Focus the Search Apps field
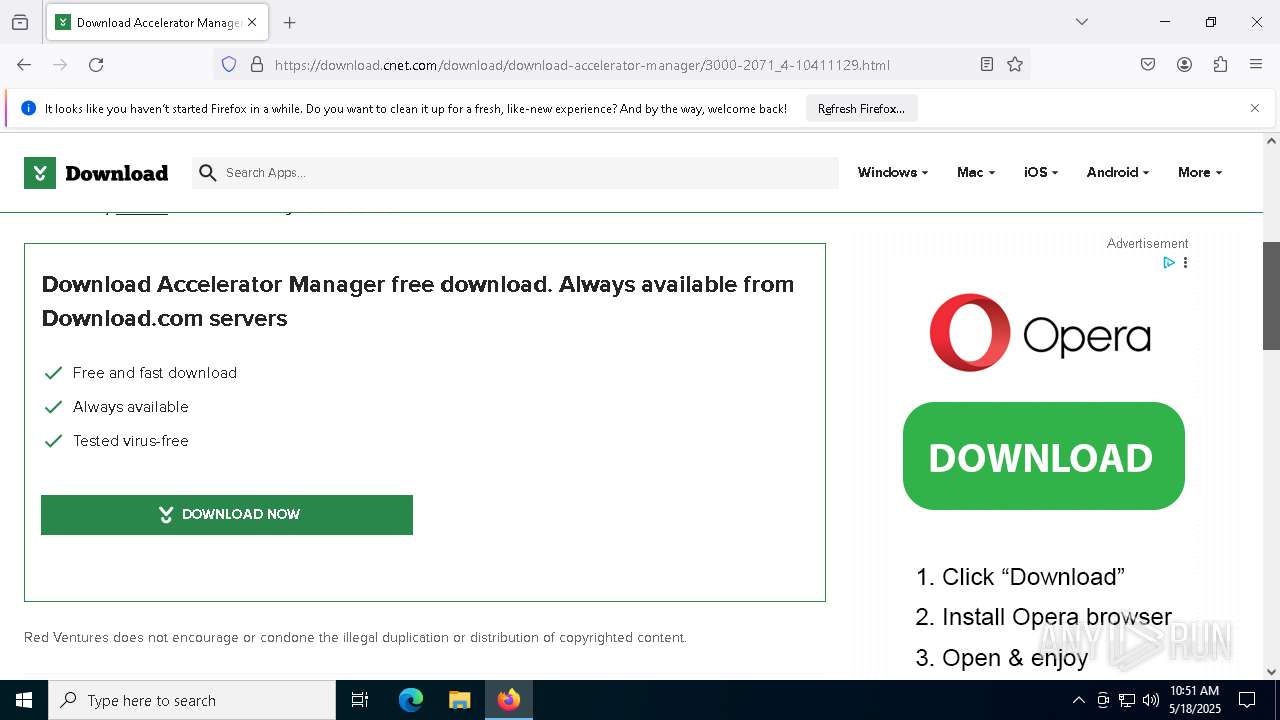 point(515,173)
